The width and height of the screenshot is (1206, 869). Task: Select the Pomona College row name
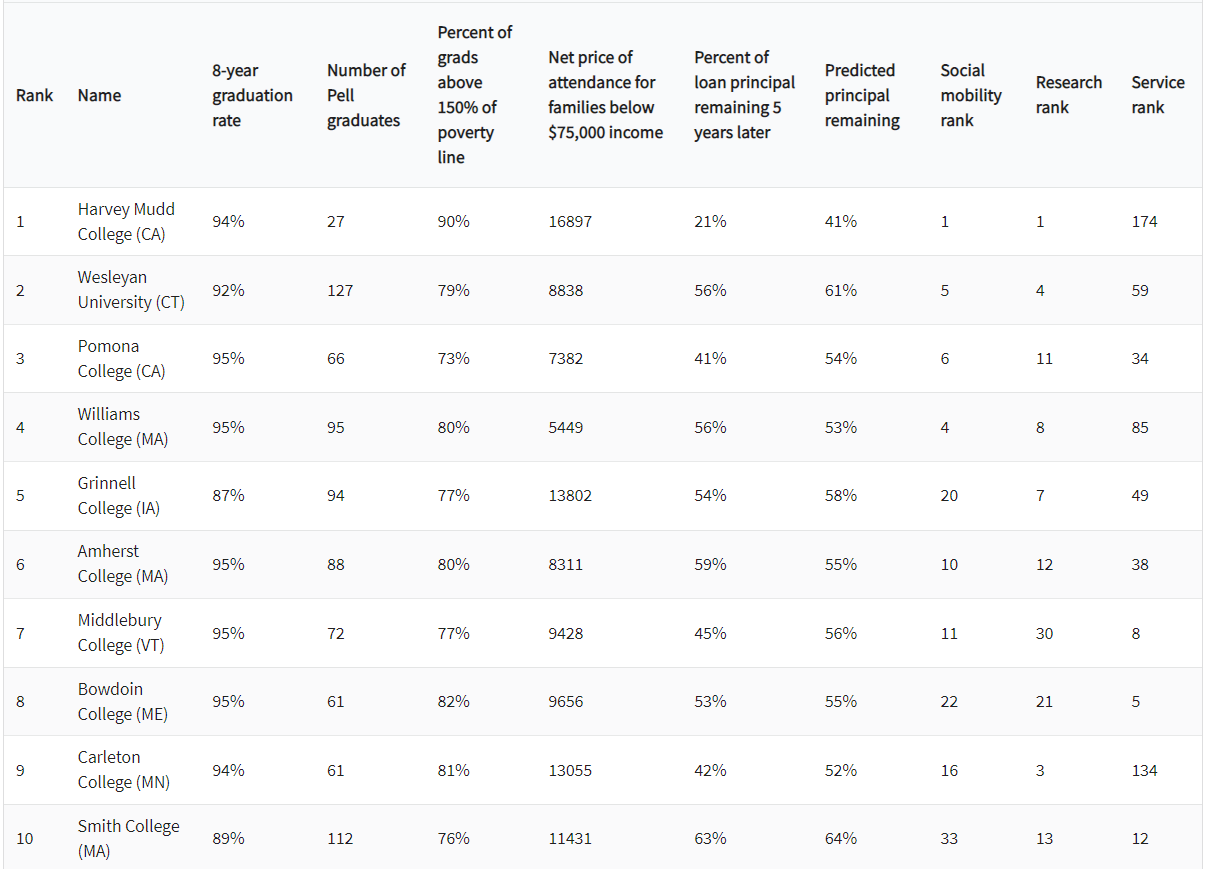coord(121,359)
